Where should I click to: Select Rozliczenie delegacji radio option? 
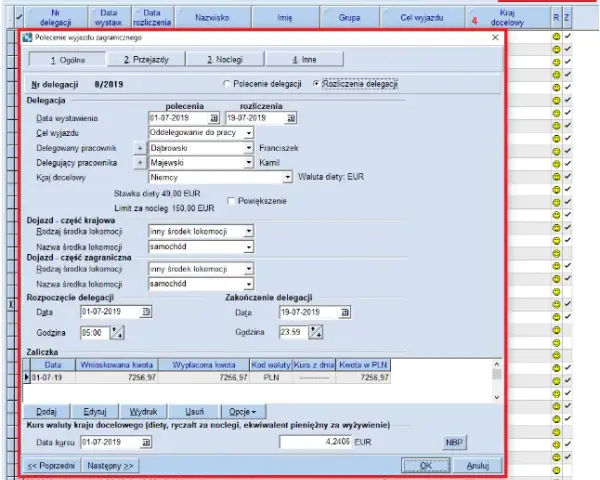pos(316,83)
